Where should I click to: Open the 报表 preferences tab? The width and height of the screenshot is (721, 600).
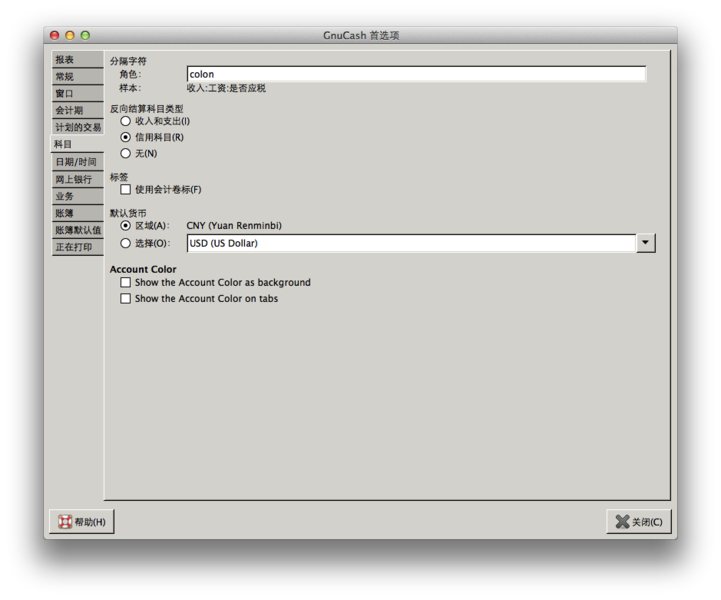[x=77, y=59]
